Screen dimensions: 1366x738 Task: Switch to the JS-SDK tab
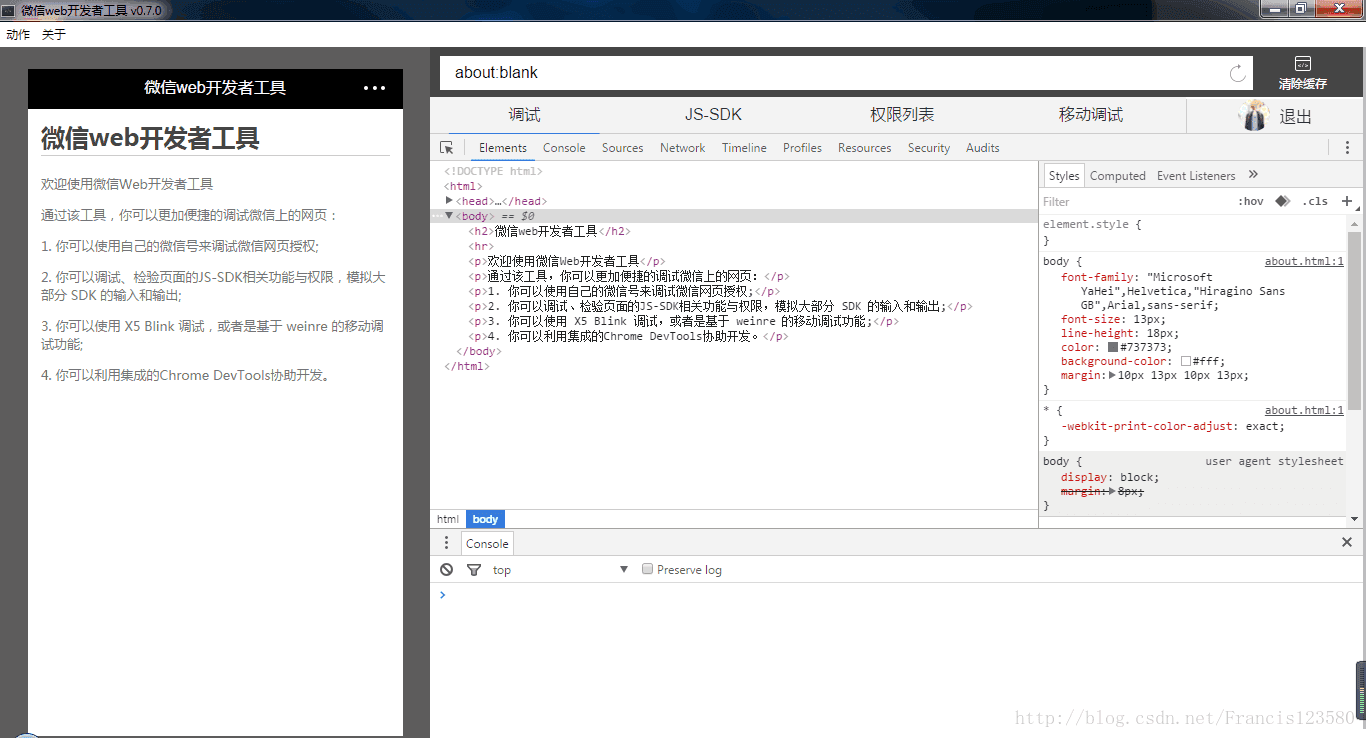pyautogui.click(x=713, y=115)
